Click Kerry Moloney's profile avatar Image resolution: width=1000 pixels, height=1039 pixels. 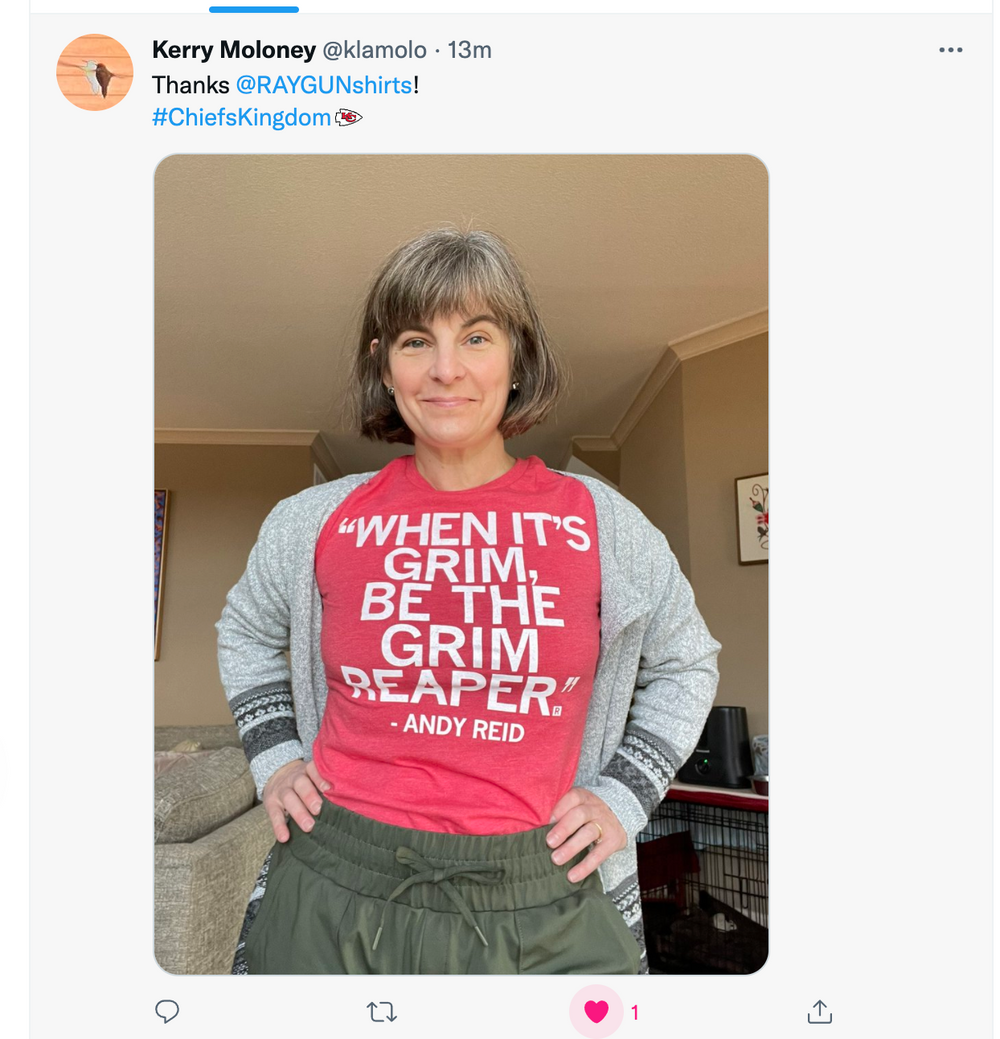click(95, 72)
